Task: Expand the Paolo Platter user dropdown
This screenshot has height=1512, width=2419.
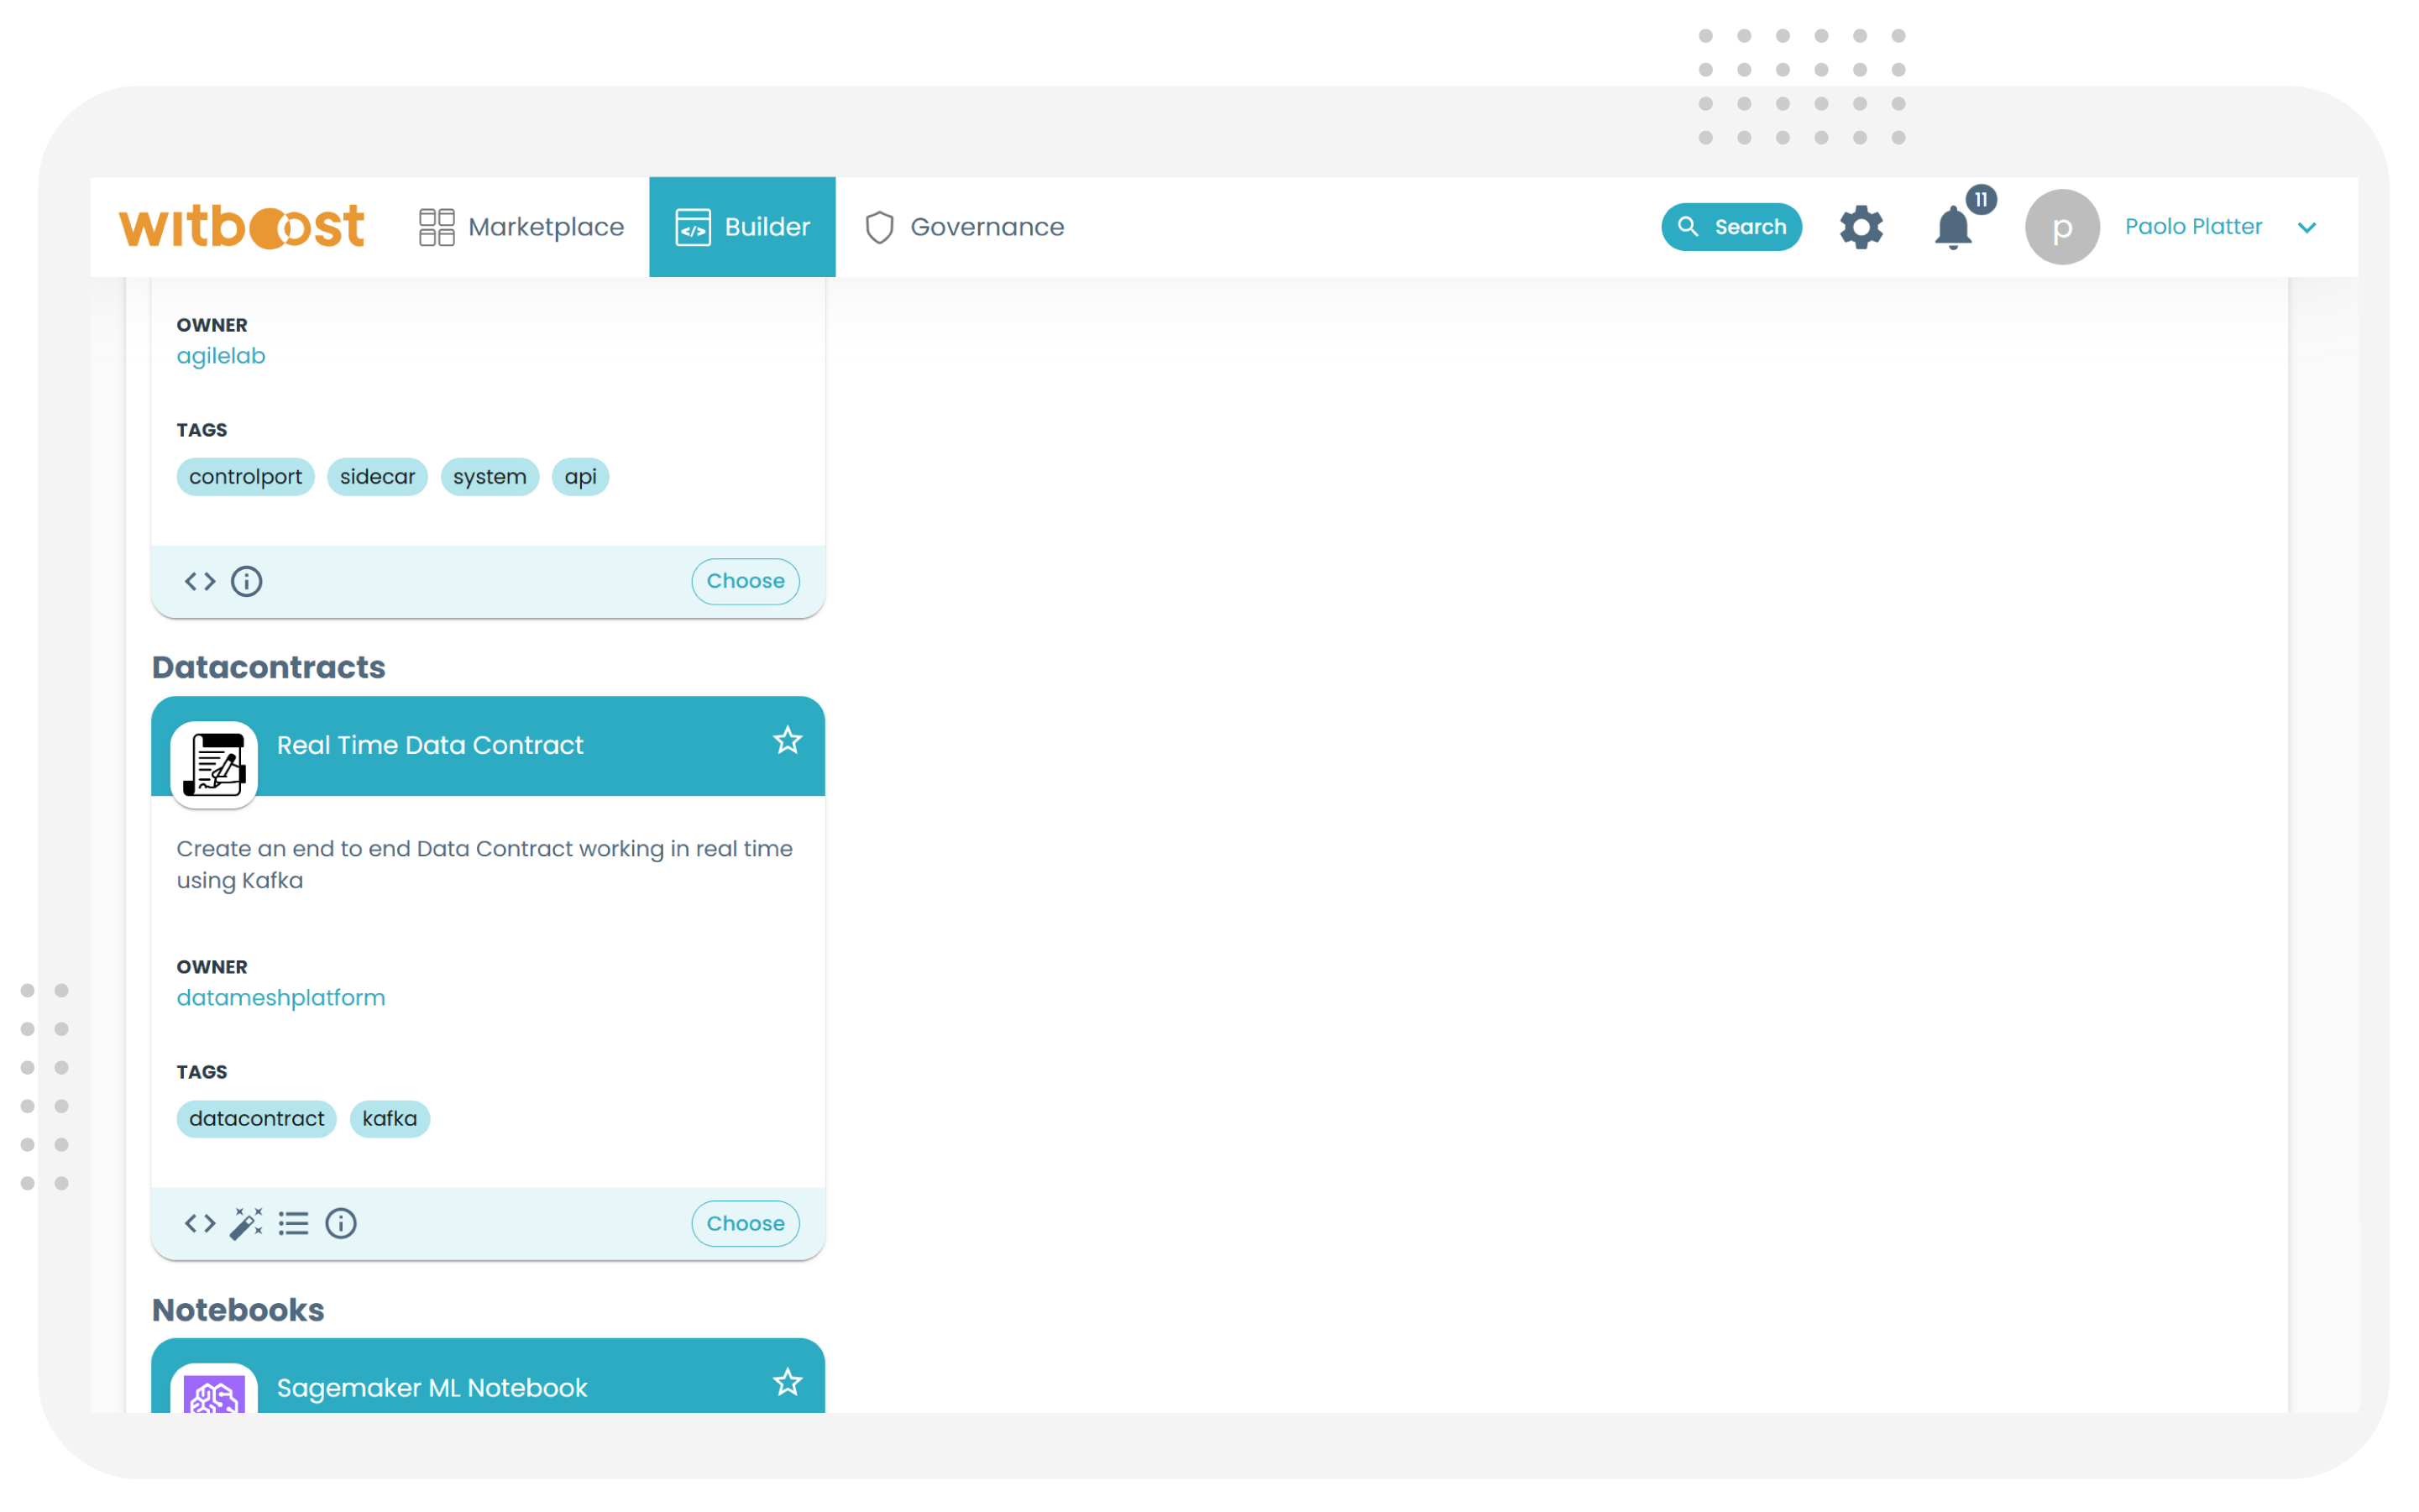Action: (2307, 227)
